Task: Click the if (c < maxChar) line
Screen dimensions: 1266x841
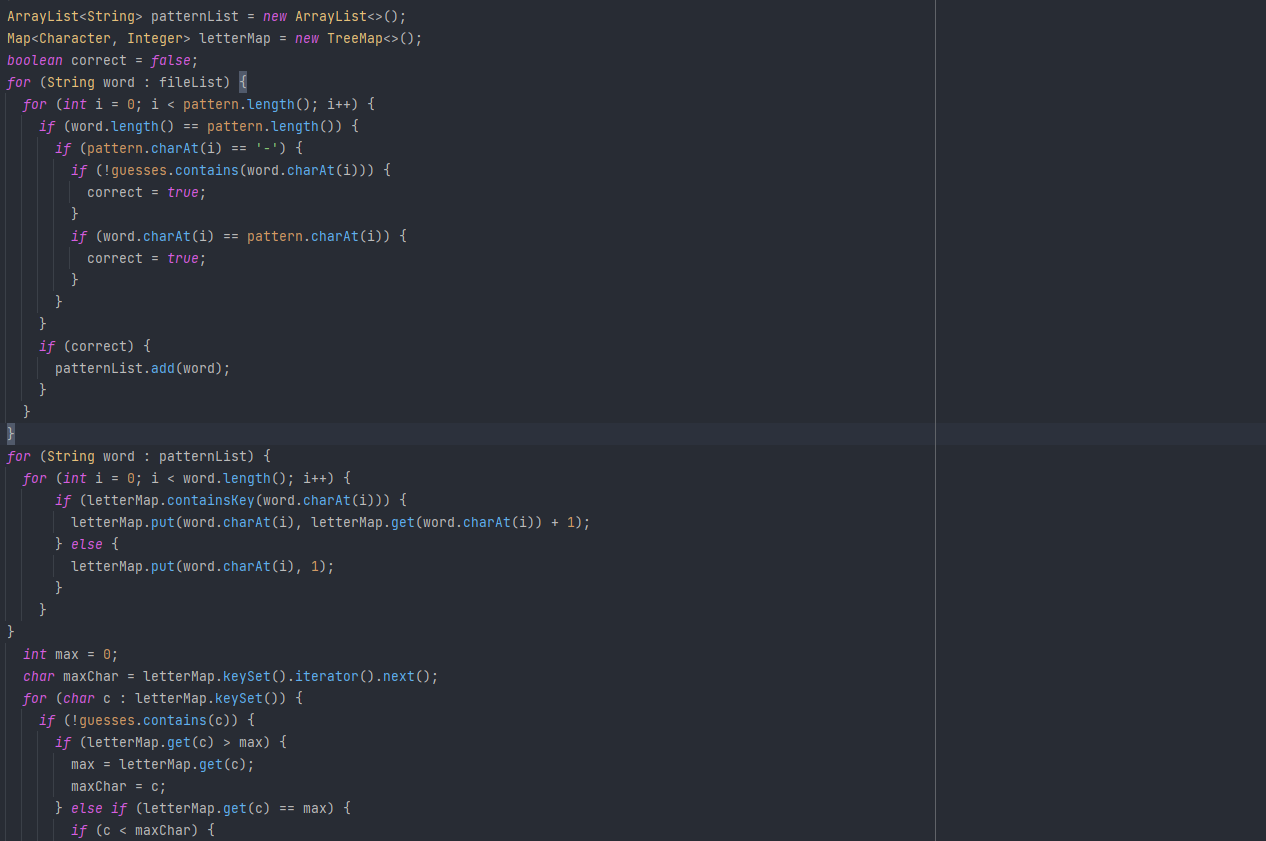Action: [143, 830]
